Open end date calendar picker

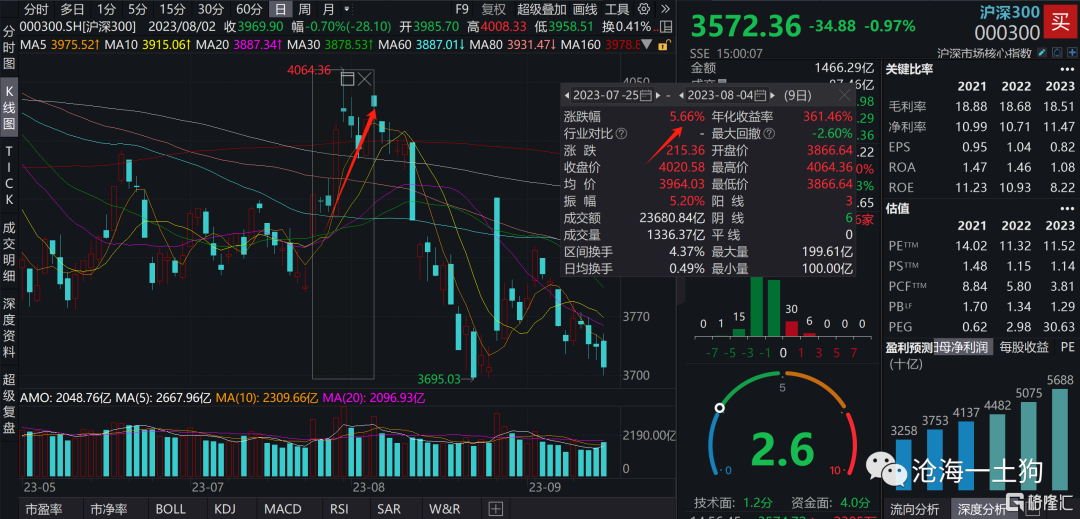pos(760,95)
